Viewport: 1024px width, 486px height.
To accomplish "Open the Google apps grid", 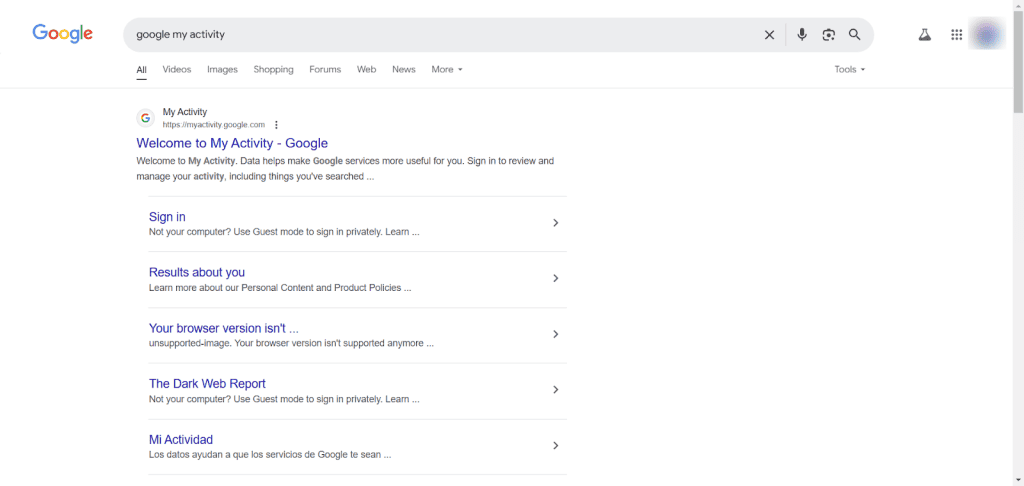I will pyautogui.click(x=957, y=35).
